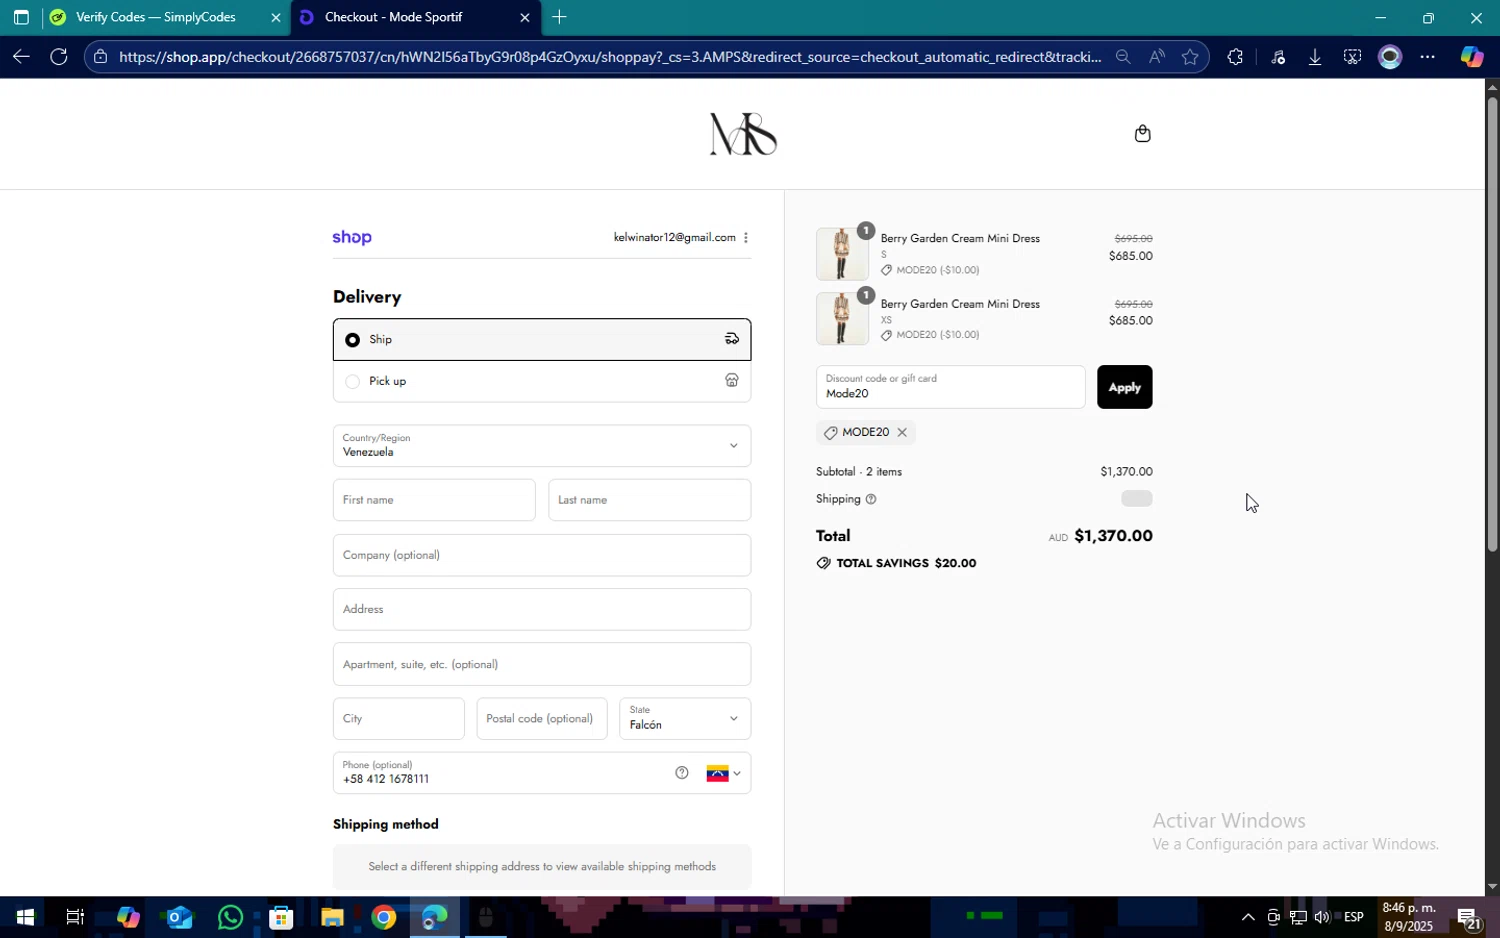Click the page vertical scrollbar
The height and width of the screenshot is (938, 1500).
[x=1492, y=325]
